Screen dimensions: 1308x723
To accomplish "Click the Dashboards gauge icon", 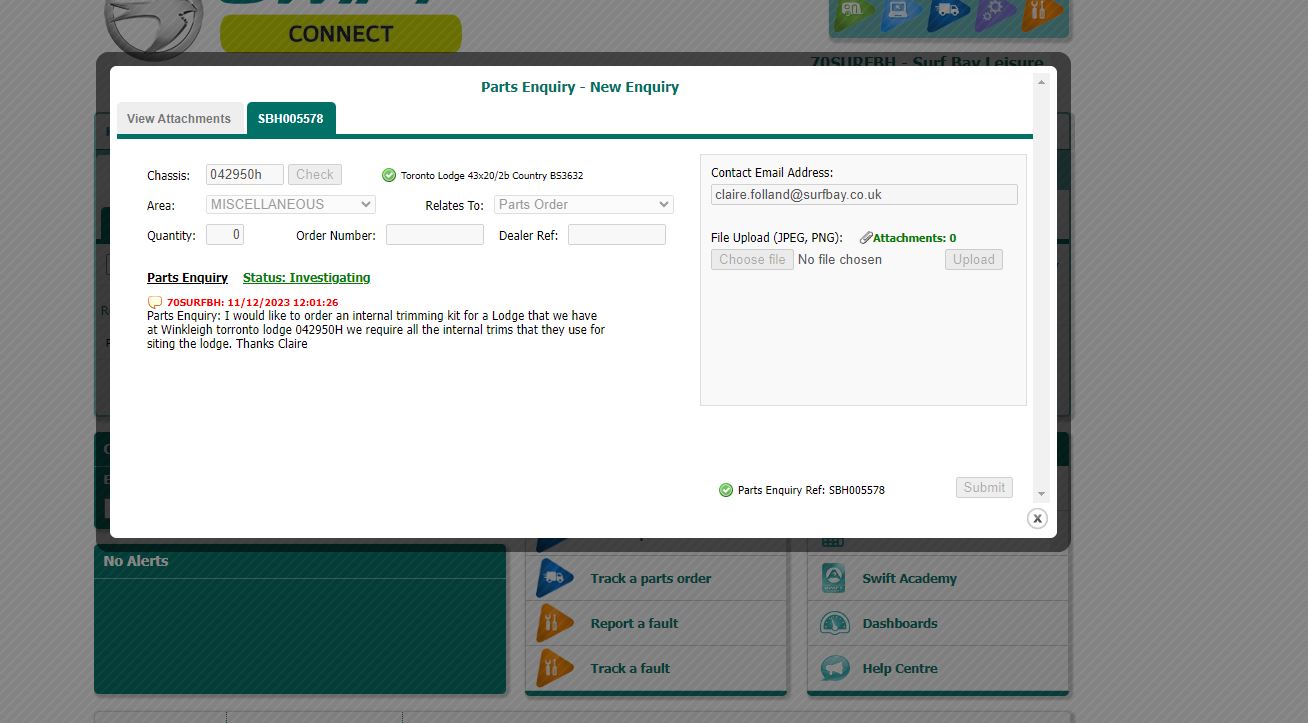I will (x=834, y=623).
